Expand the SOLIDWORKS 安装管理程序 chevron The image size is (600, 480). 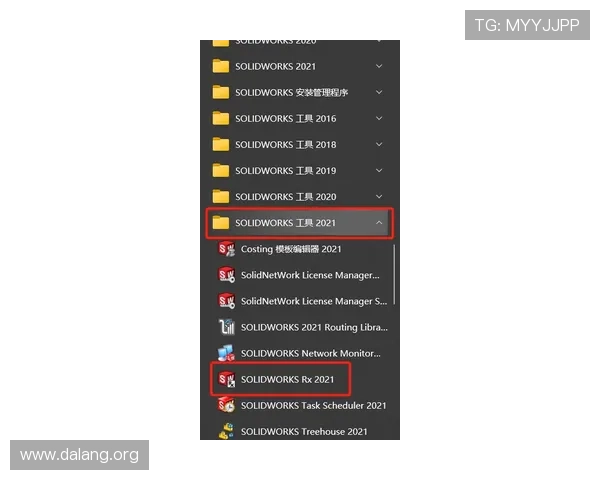(378, 92)
